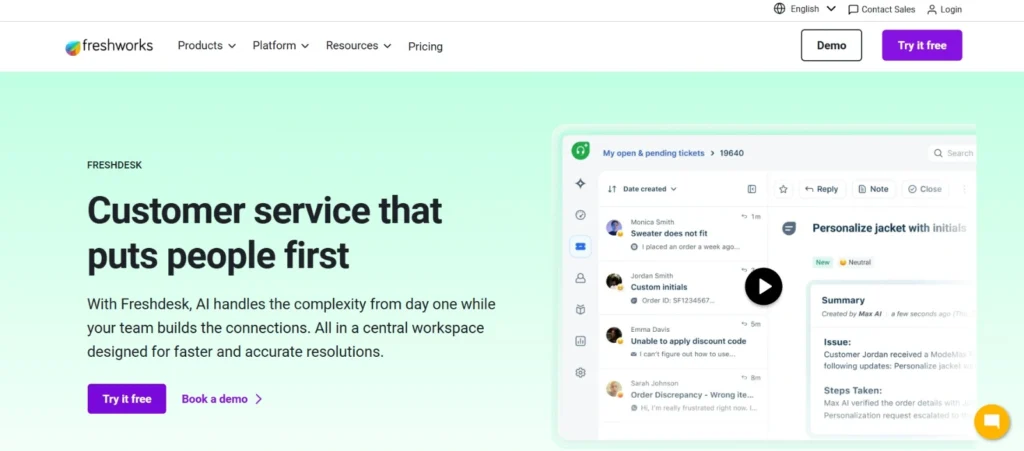Click the New status tag
This screenshot has height=451, width=1024.
coord(822,262)
